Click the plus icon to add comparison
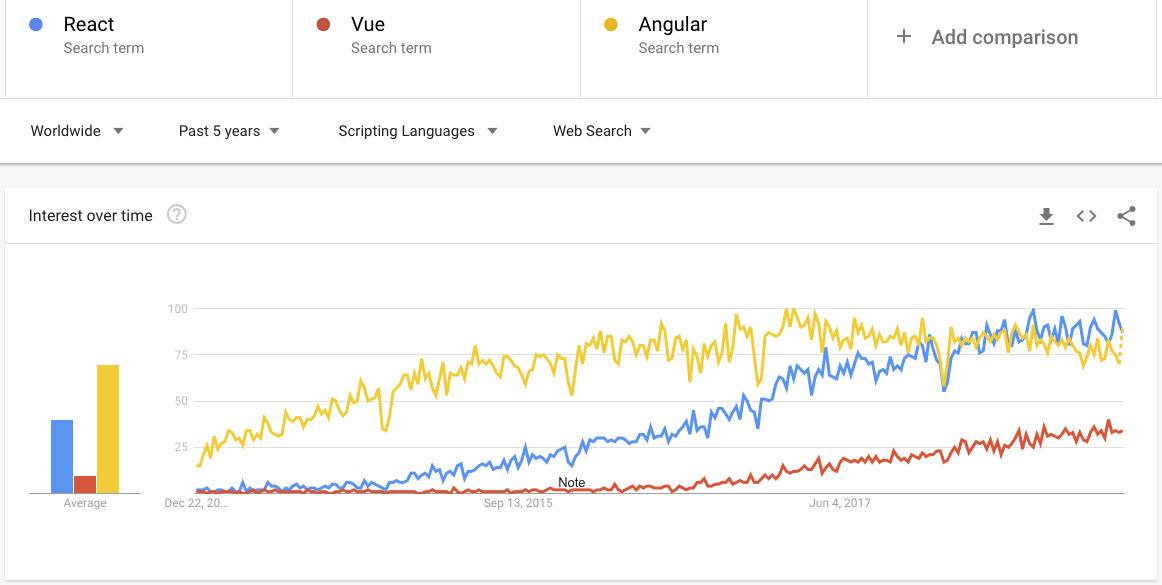 904,37
